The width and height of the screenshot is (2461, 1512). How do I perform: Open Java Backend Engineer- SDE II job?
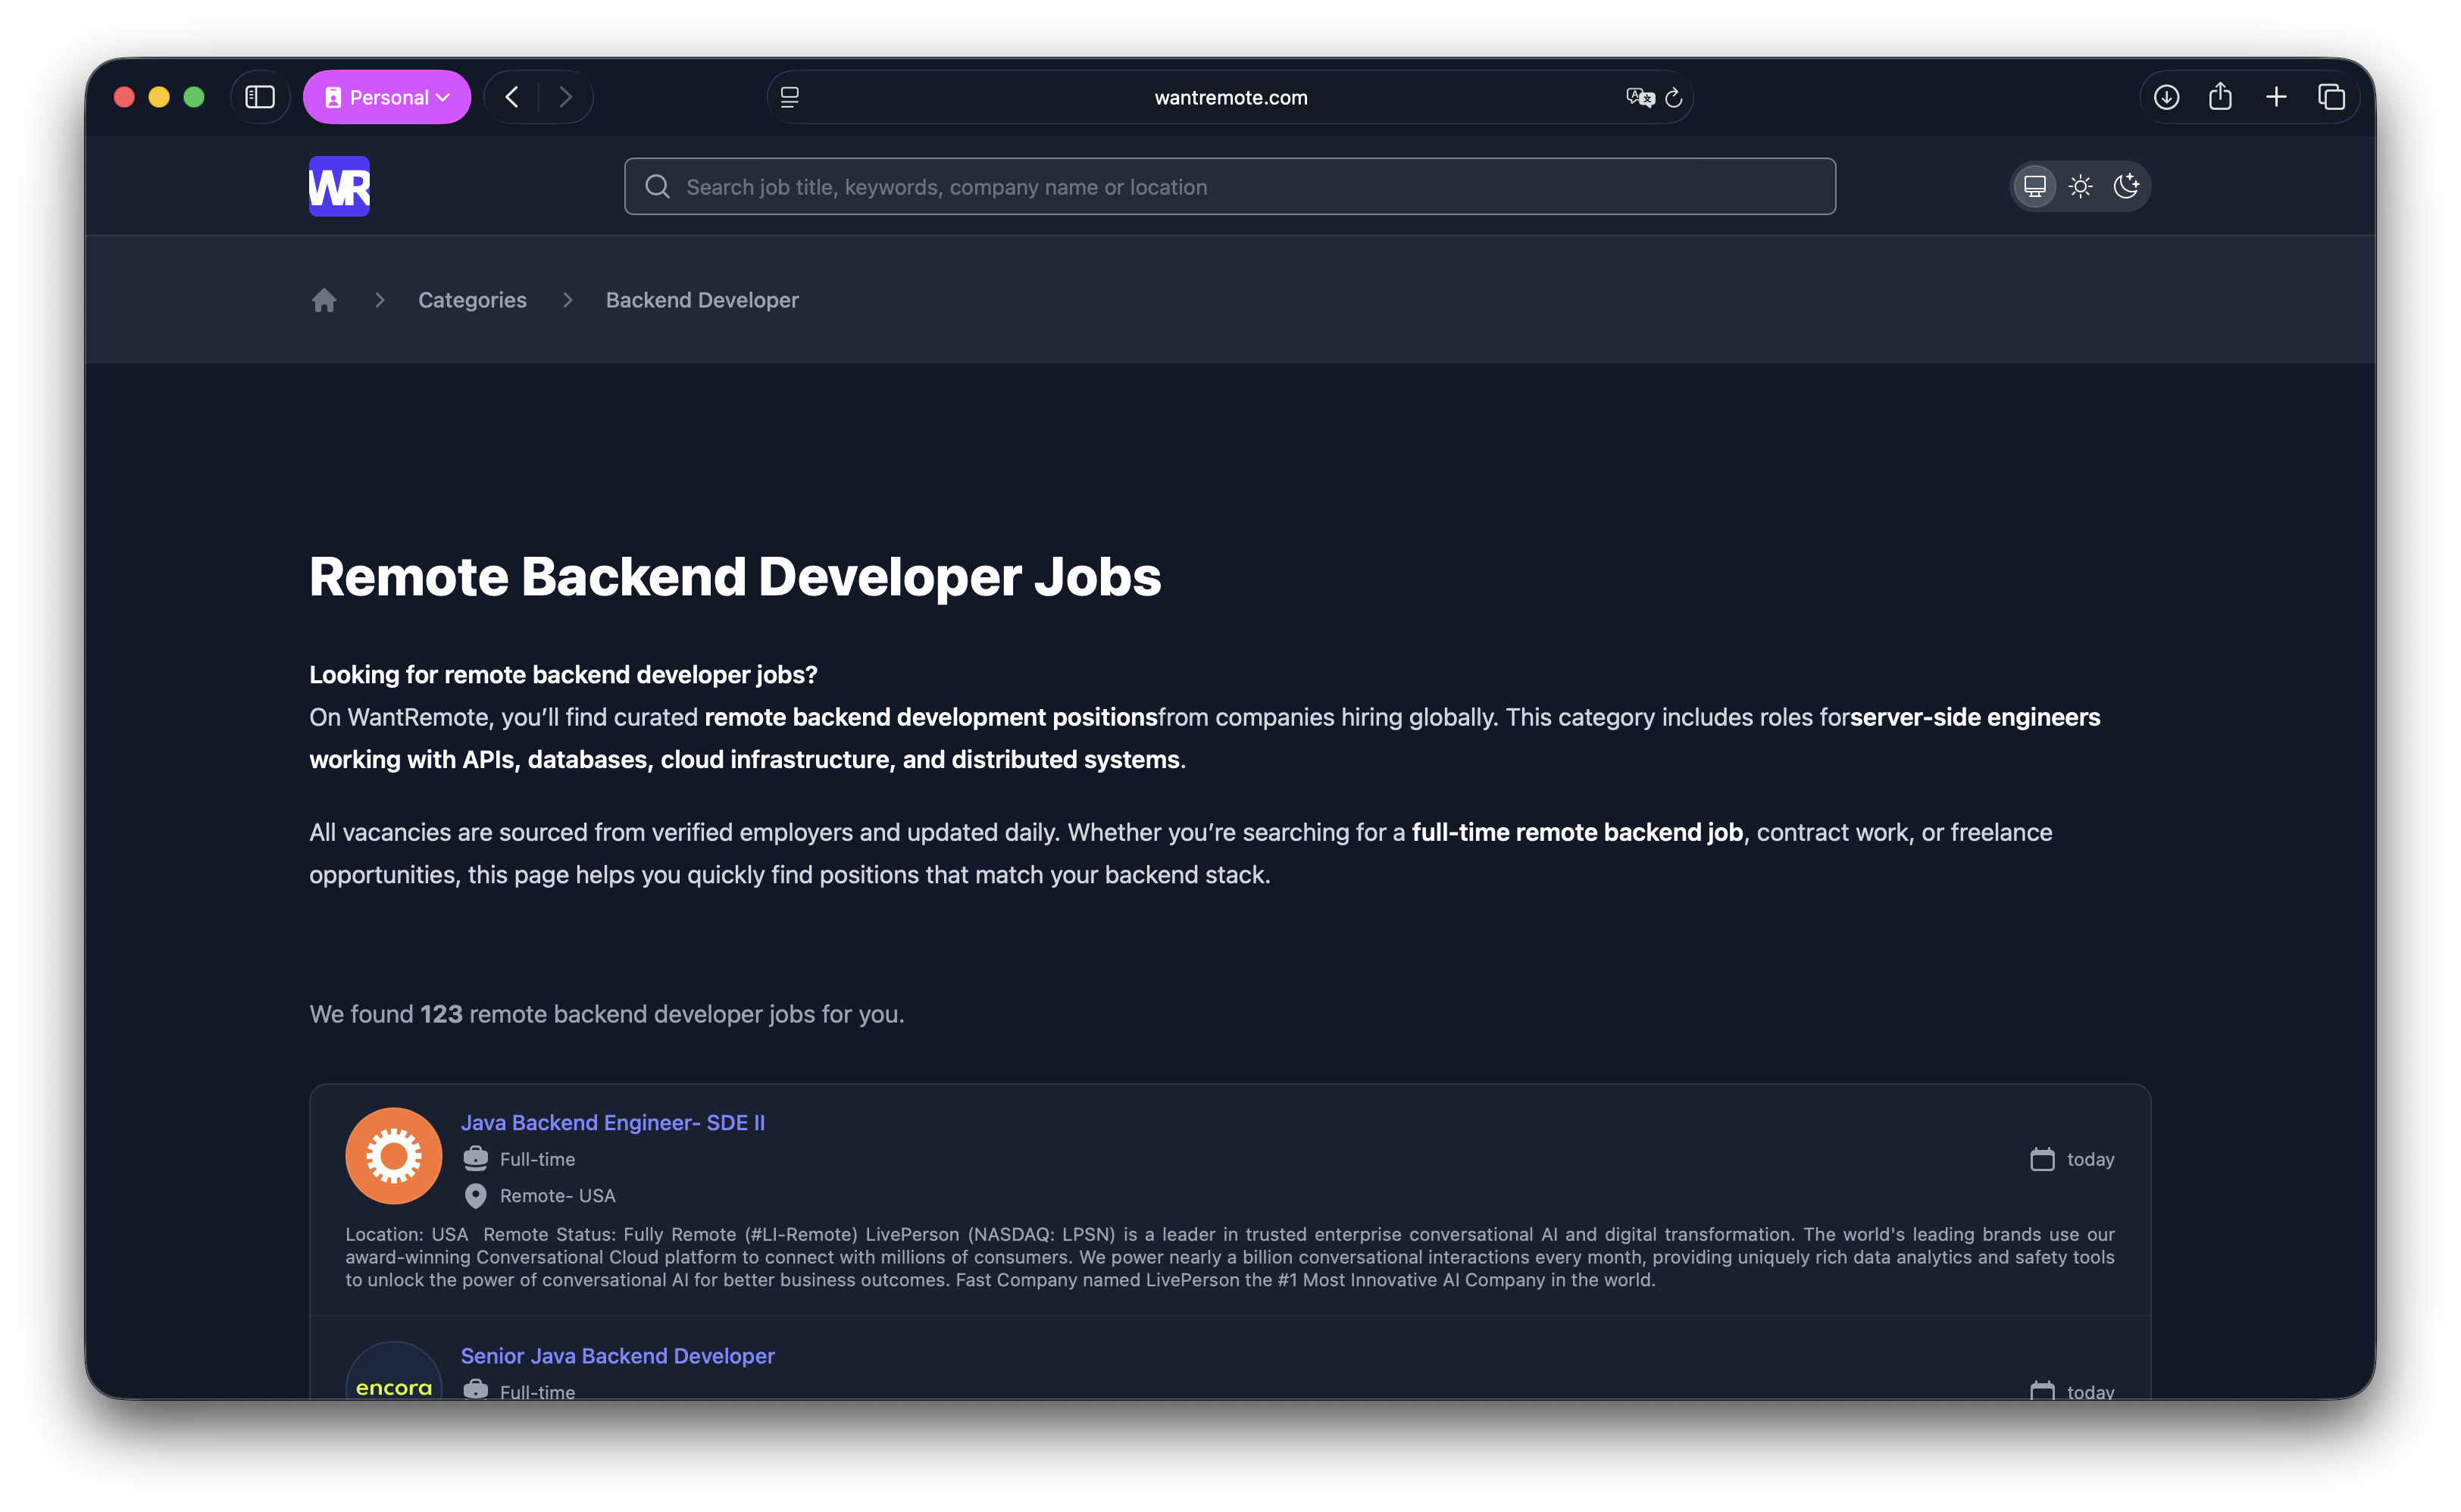pyautogui.click(x=613, y=1123)
